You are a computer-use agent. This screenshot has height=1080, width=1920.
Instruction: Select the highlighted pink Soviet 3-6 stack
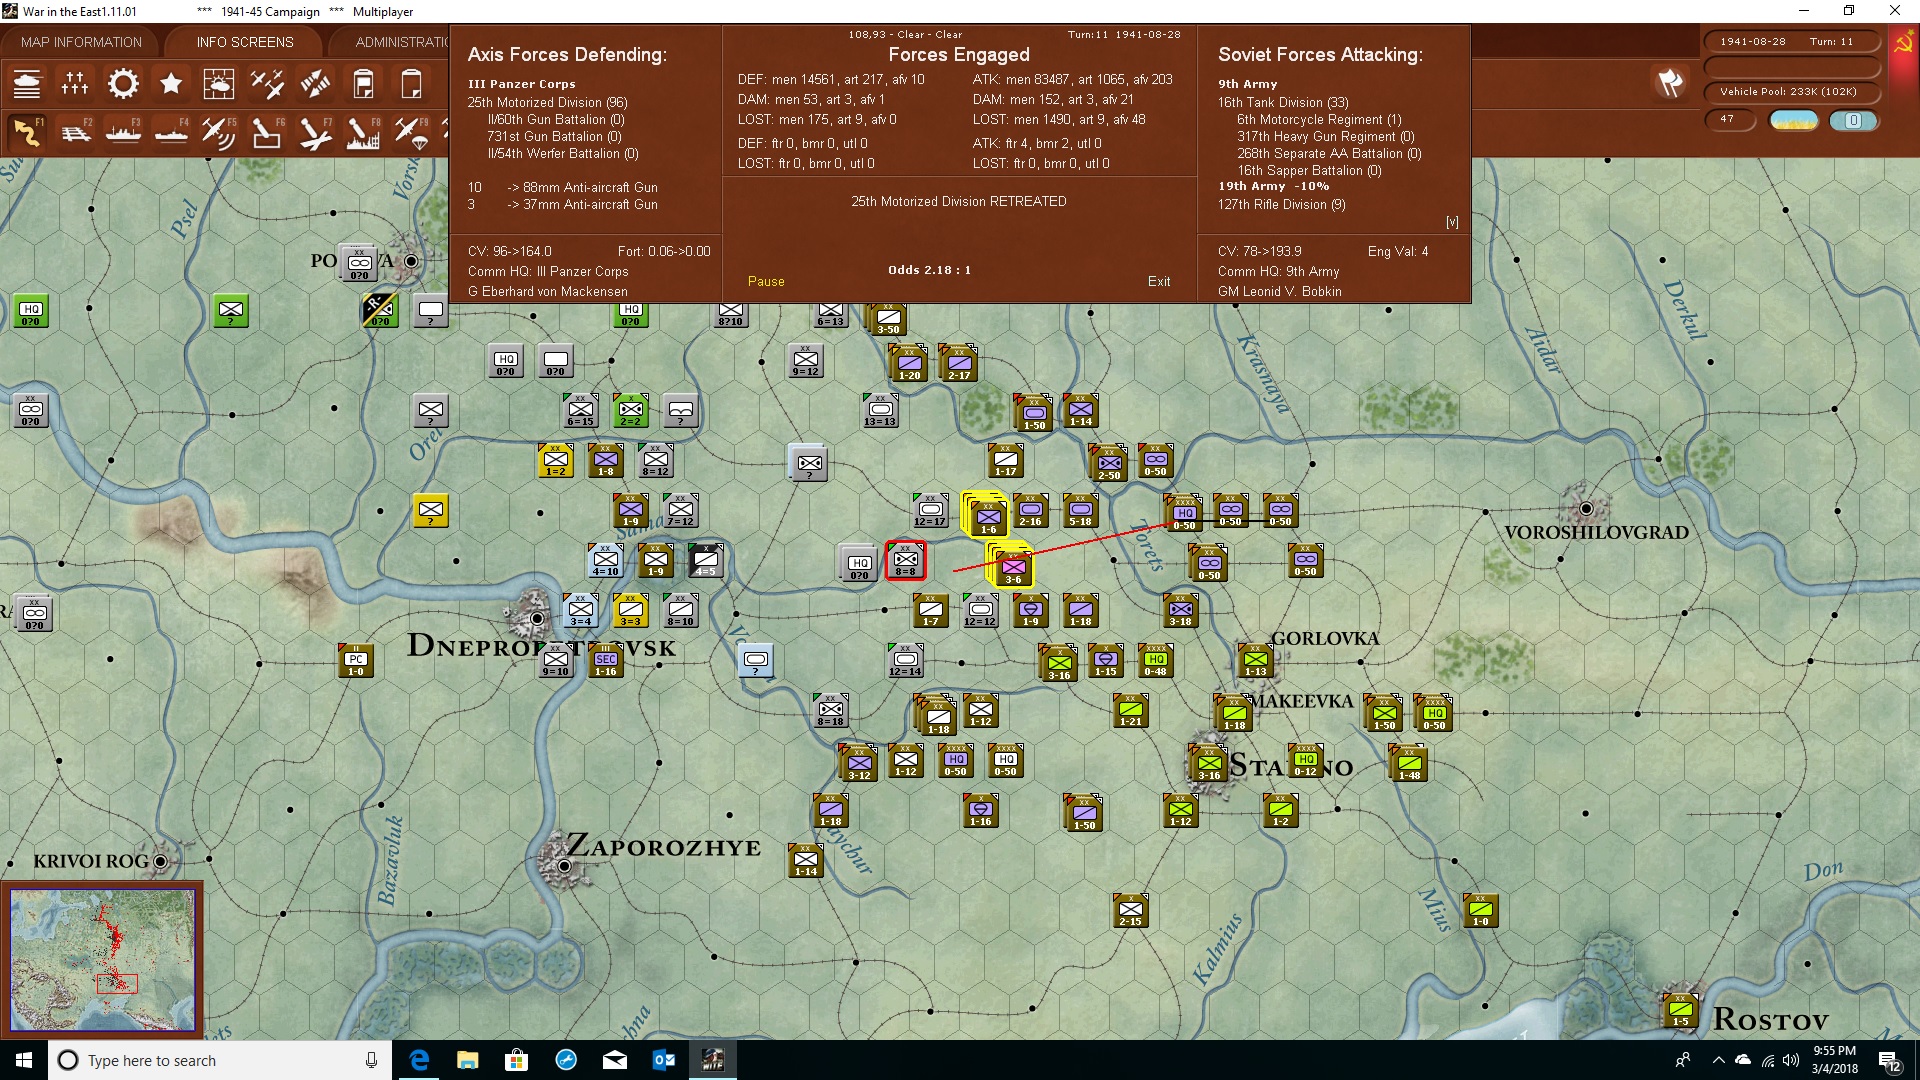(x=1012, y=567)
